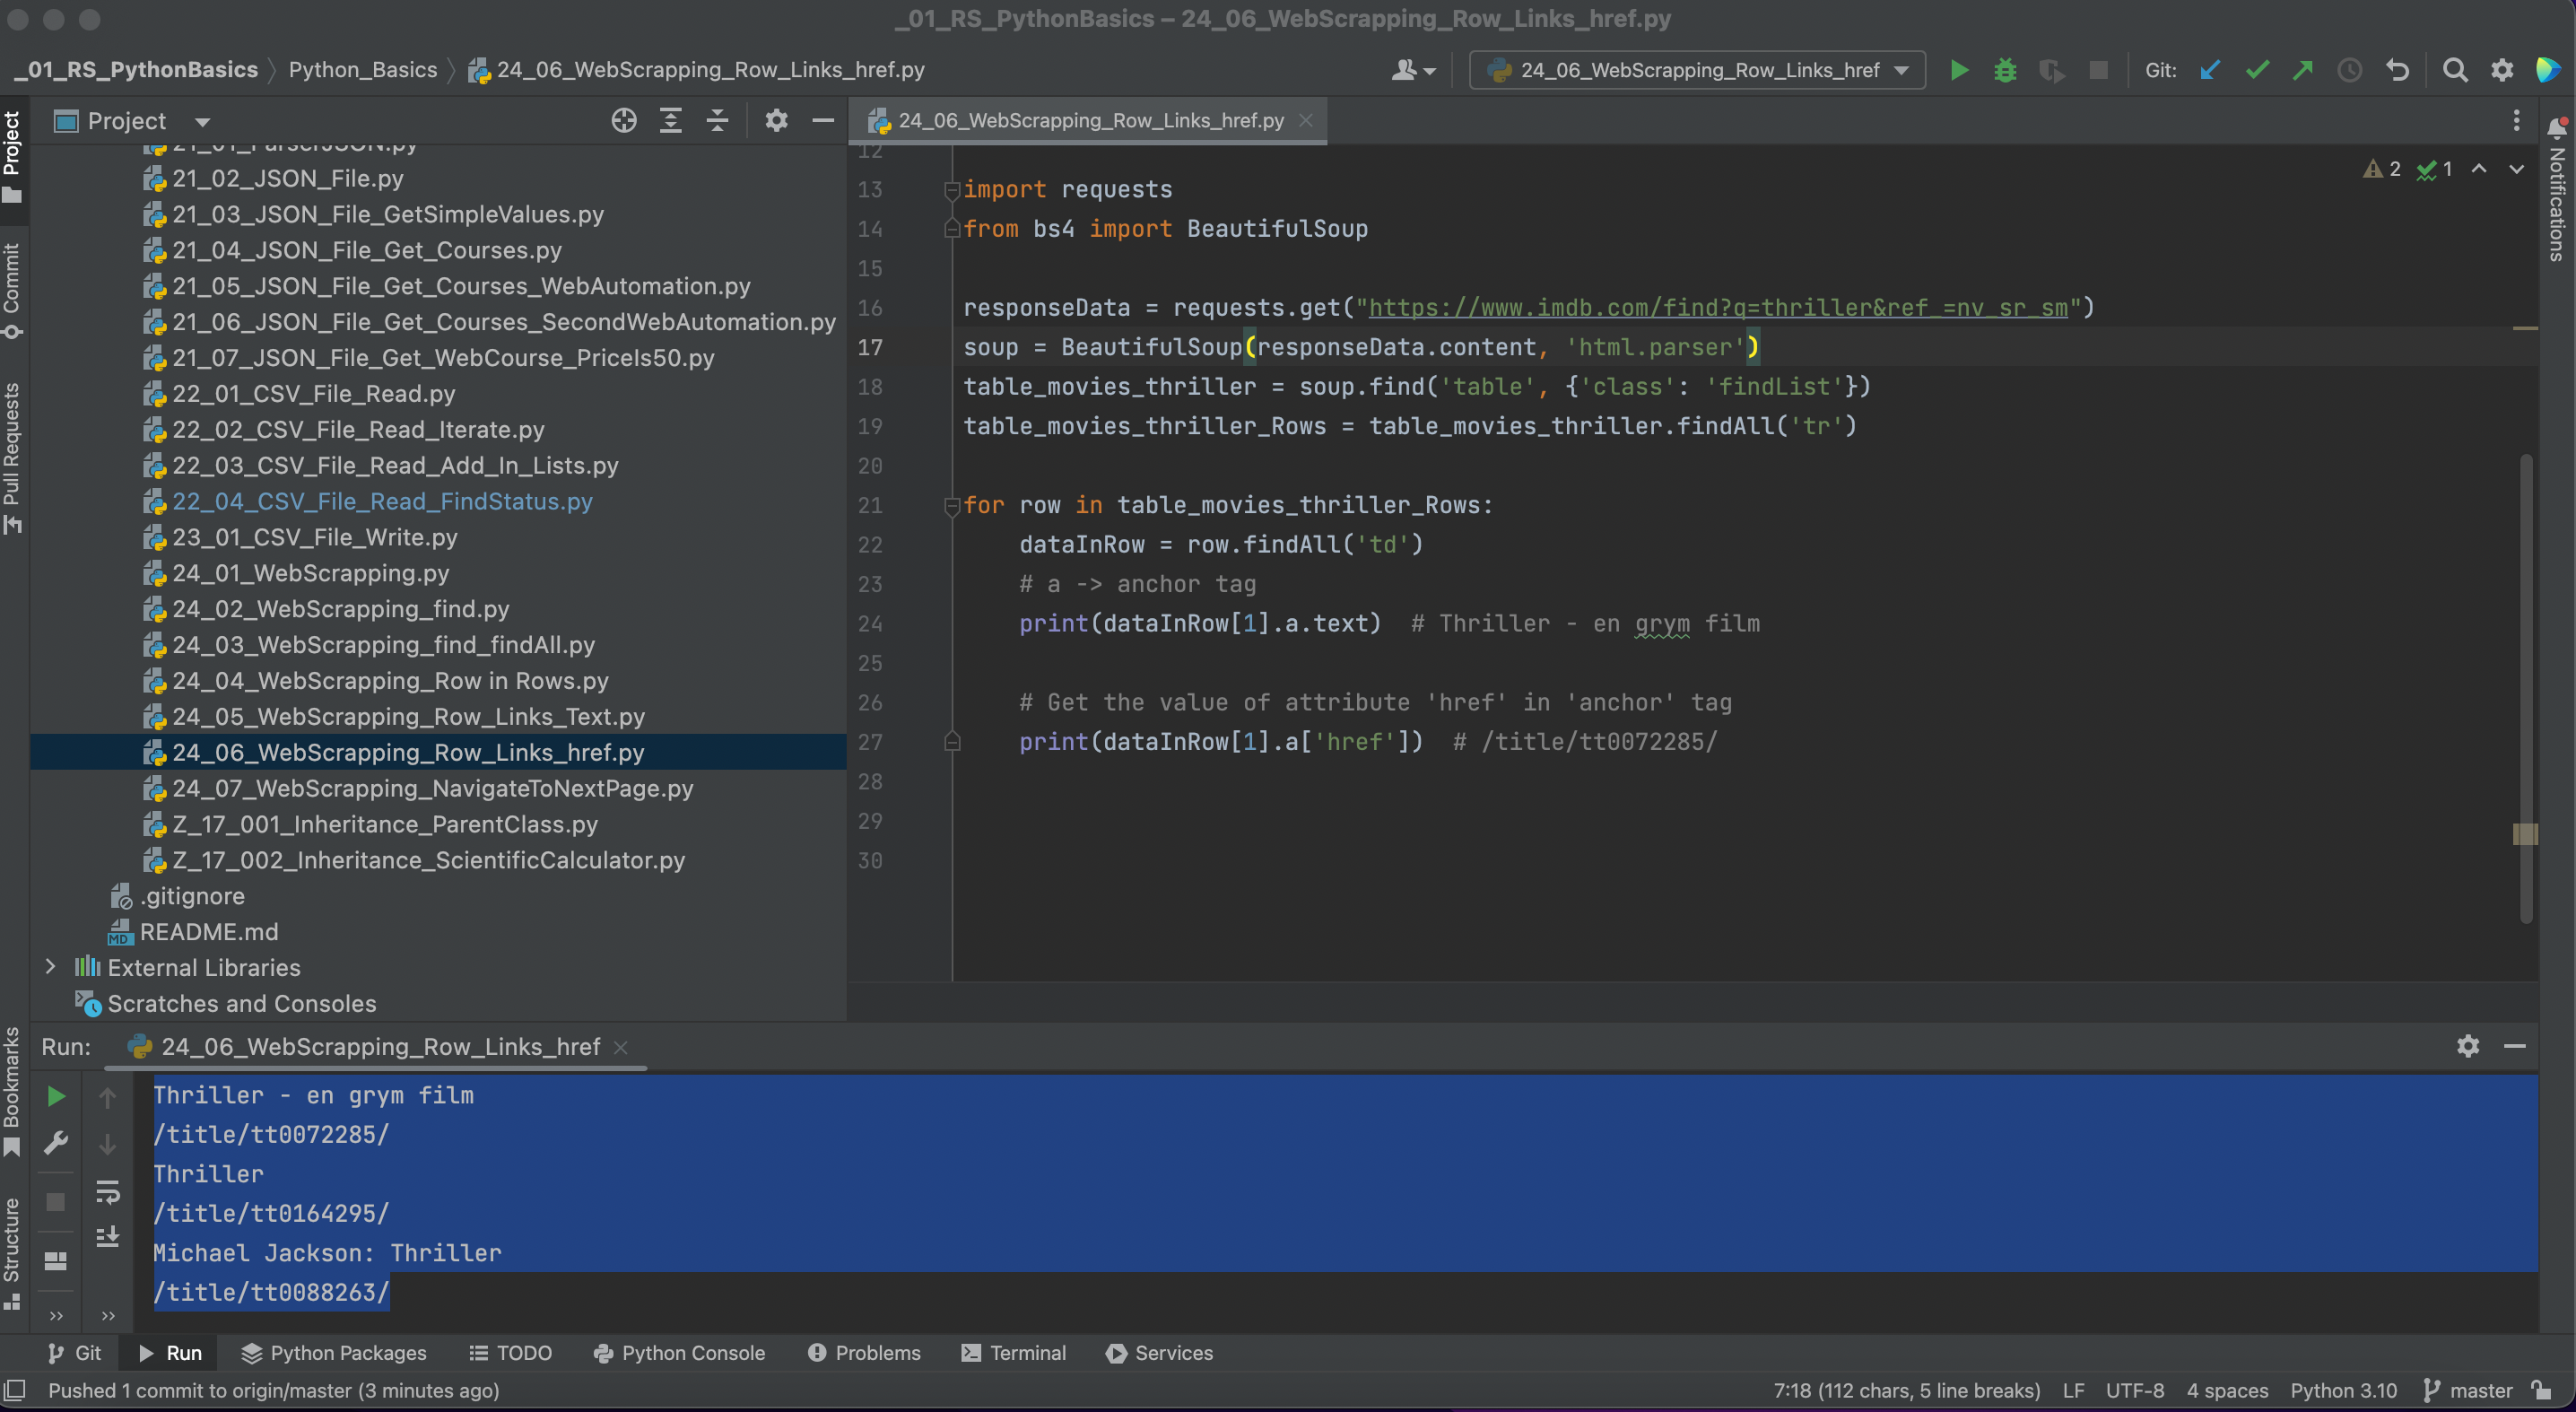Change line separator LF in the status bar
The width and height of the screenshot is (2576, 1412).
2073,1390
